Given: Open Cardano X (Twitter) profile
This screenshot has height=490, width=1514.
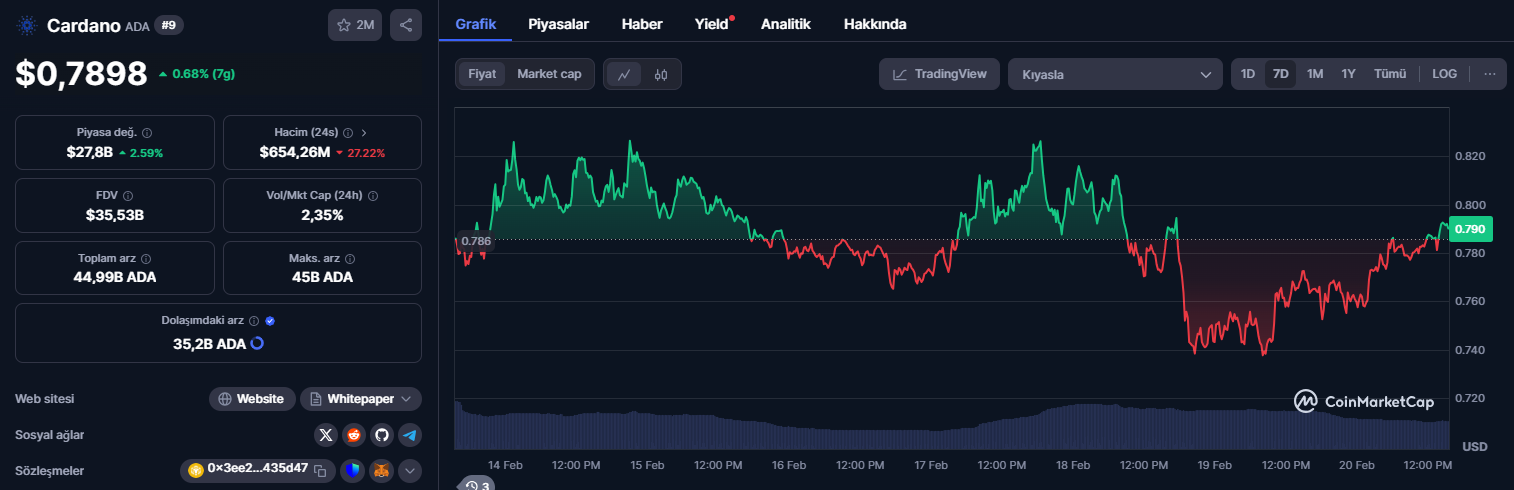Looking at the screenshot, I should [326, 435].
